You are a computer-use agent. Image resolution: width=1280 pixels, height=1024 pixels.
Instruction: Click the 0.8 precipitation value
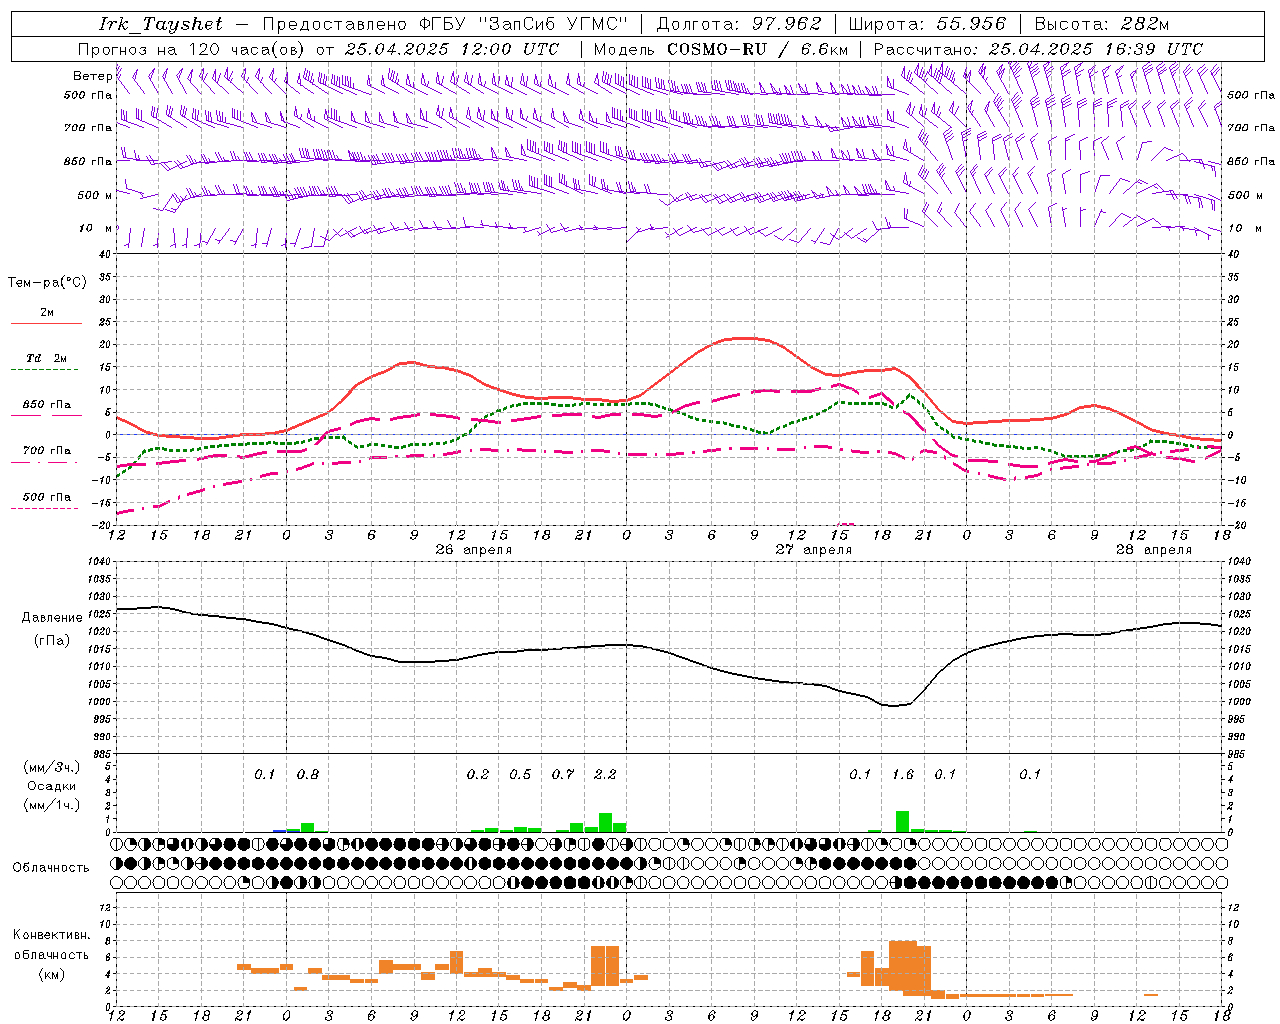pyautogui.click(x=308, y=775)
